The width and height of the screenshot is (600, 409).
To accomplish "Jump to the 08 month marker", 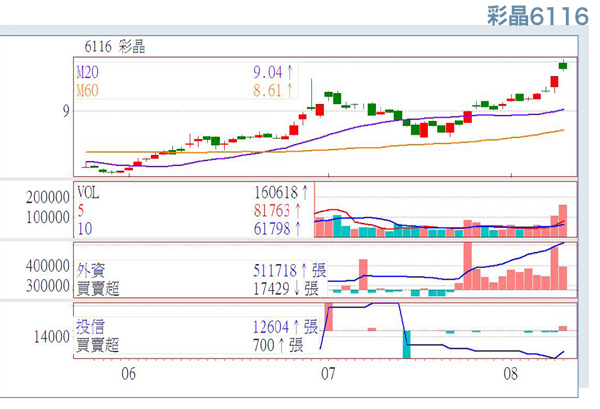I will [510, 373].
